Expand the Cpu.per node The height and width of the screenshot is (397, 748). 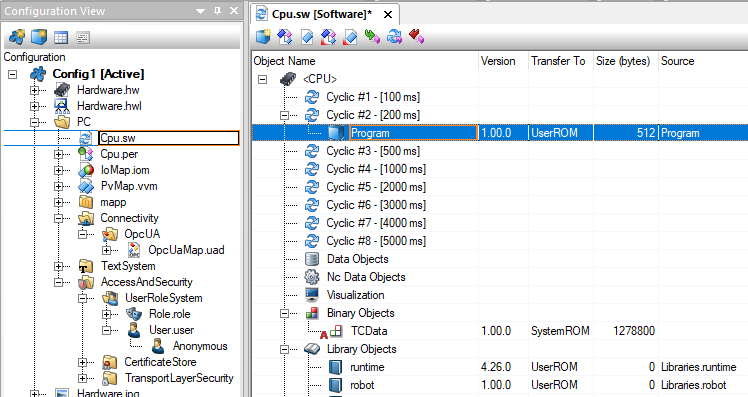(x=58, y=154)
